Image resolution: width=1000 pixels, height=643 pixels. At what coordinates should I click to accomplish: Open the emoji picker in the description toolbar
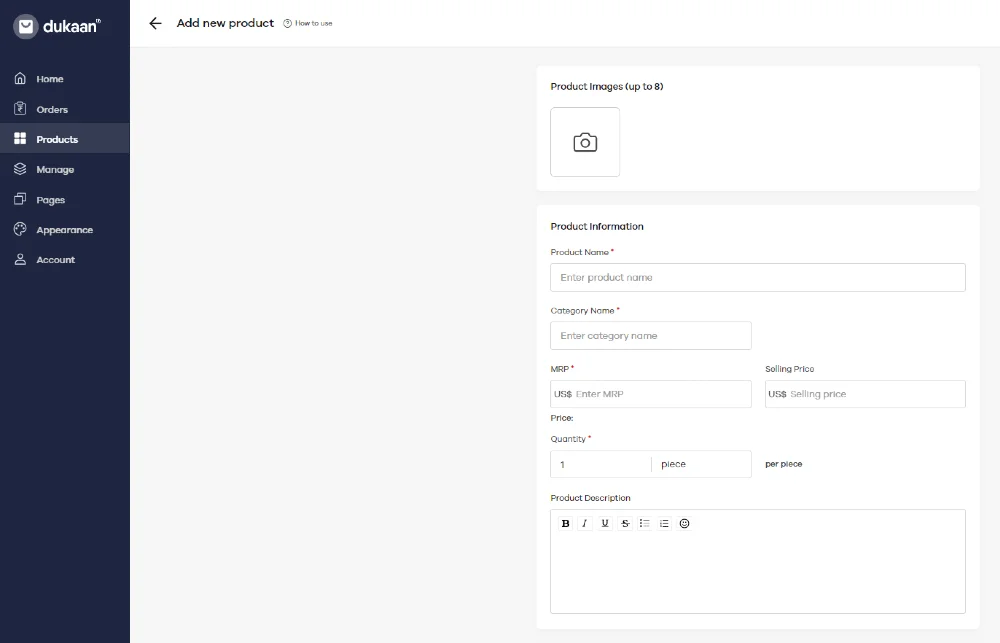(684, 523)
